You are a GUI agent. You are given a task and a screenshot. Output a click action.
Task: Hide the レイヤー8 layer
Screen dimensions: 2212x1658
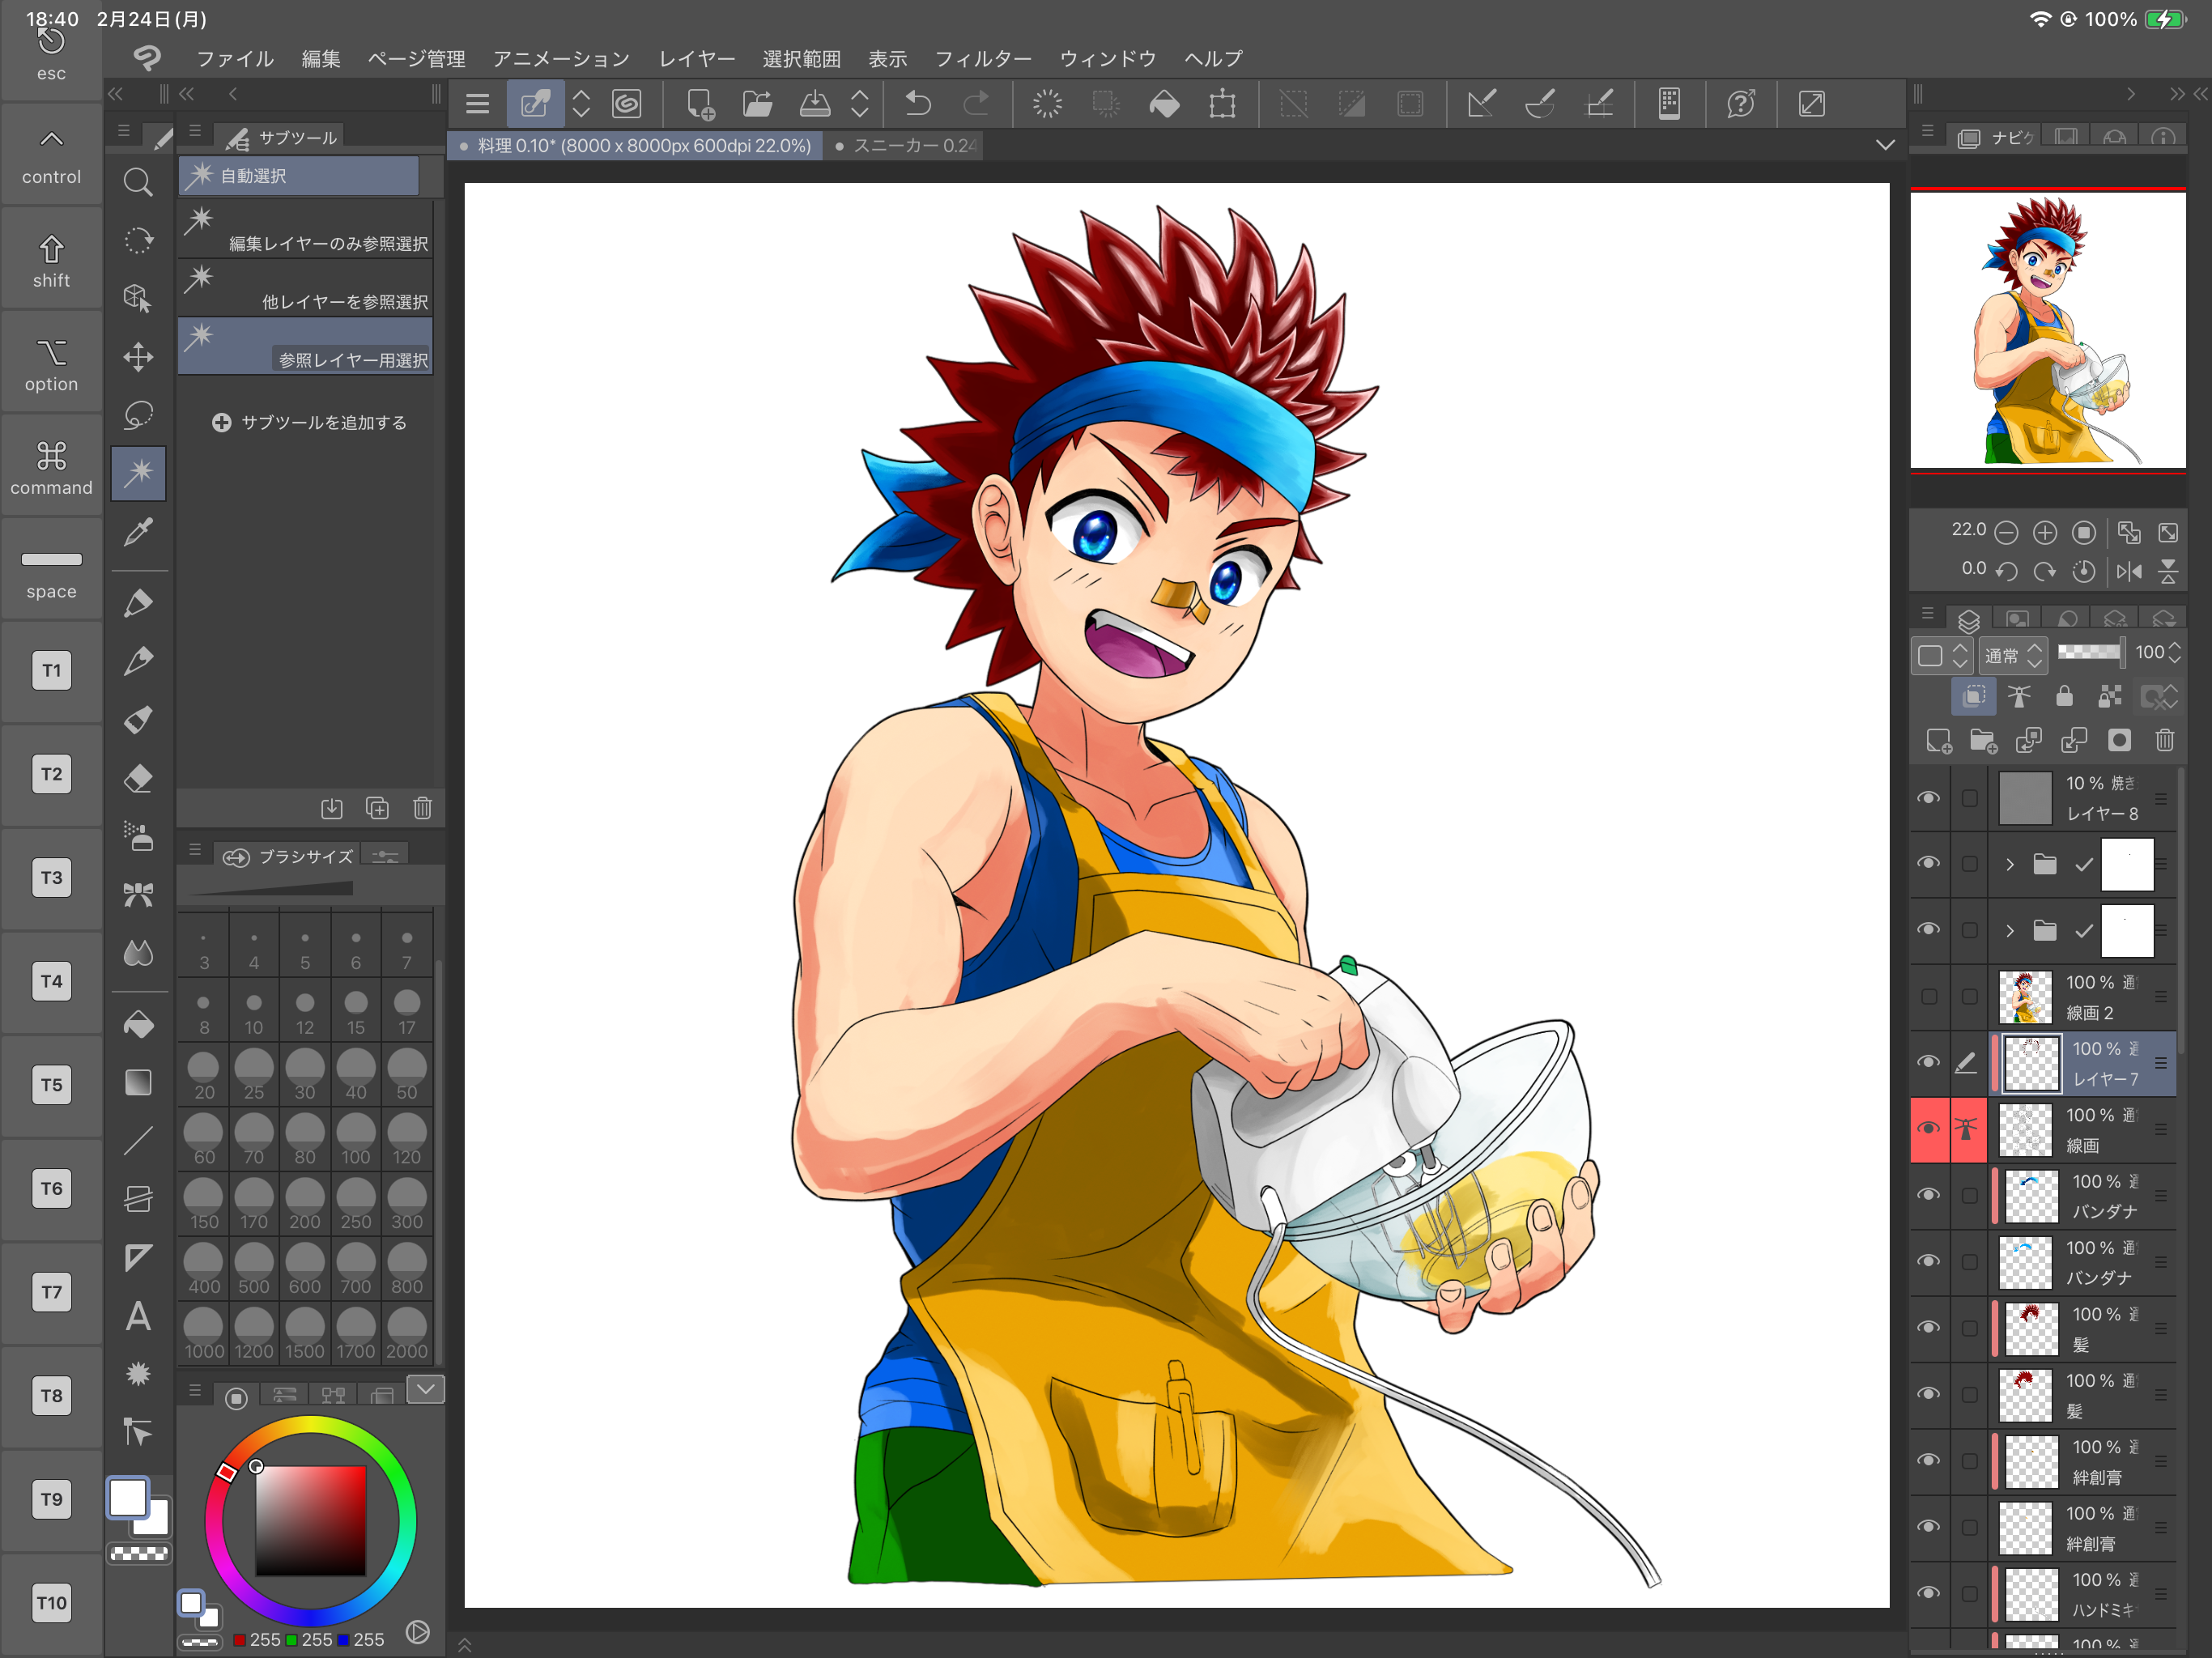[x=1928, y=797]
